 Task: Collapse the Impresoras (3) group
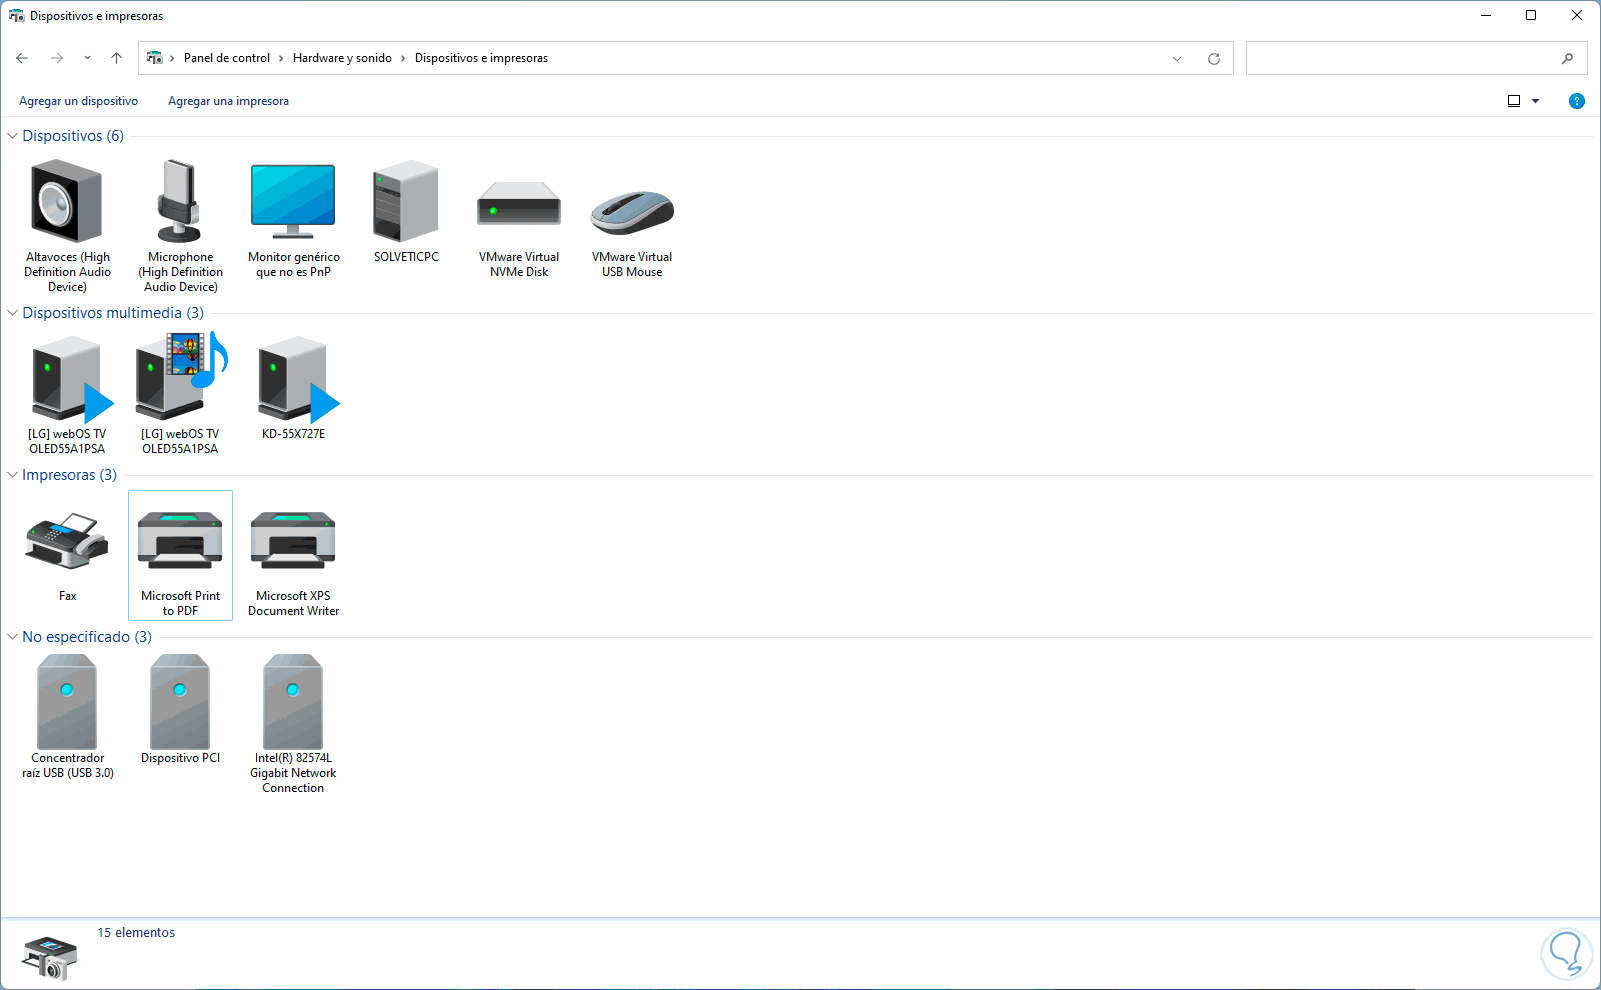point(12,475)
